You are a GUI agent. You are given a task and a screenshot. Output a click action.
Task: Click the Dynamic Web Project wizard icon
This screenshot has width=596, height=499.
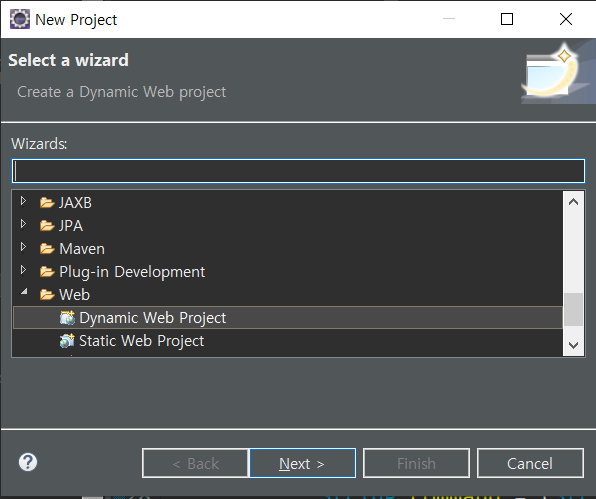click(67, 318)
